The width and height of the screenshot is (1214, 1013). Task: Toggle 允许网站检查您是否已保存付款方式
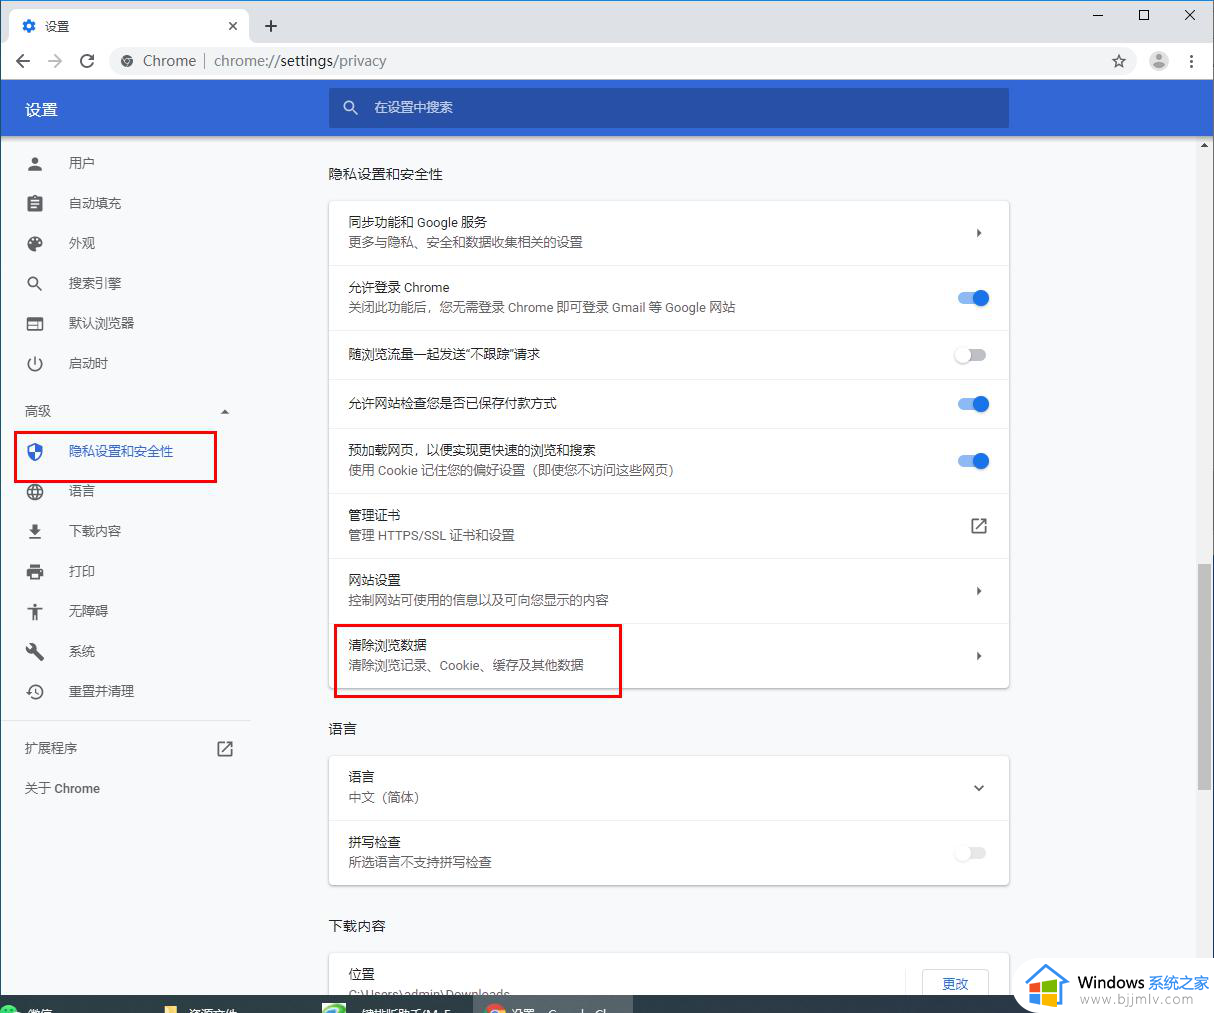click(973, 404)
